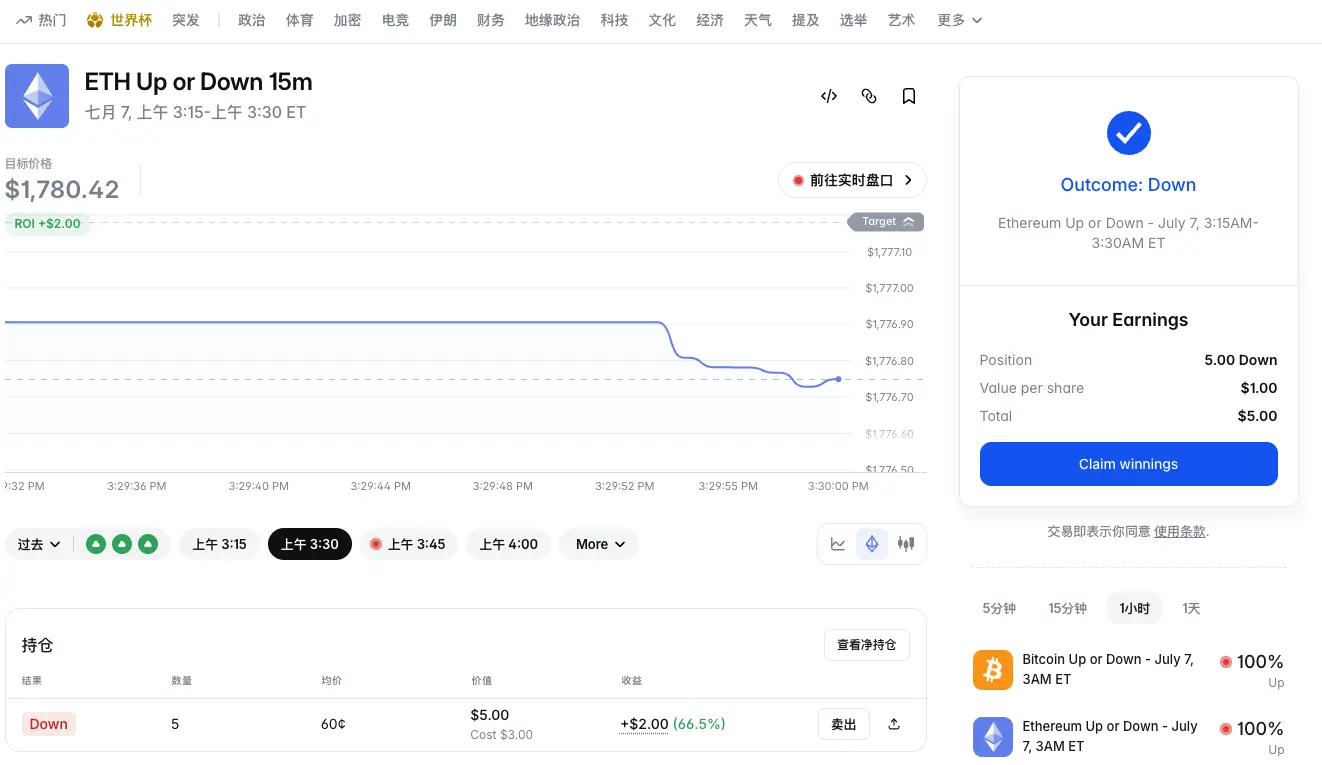The image size is (1322, 765).
Task: Click the share icon in Down position row
Action: pyautogui.click(x=894, y=724)
